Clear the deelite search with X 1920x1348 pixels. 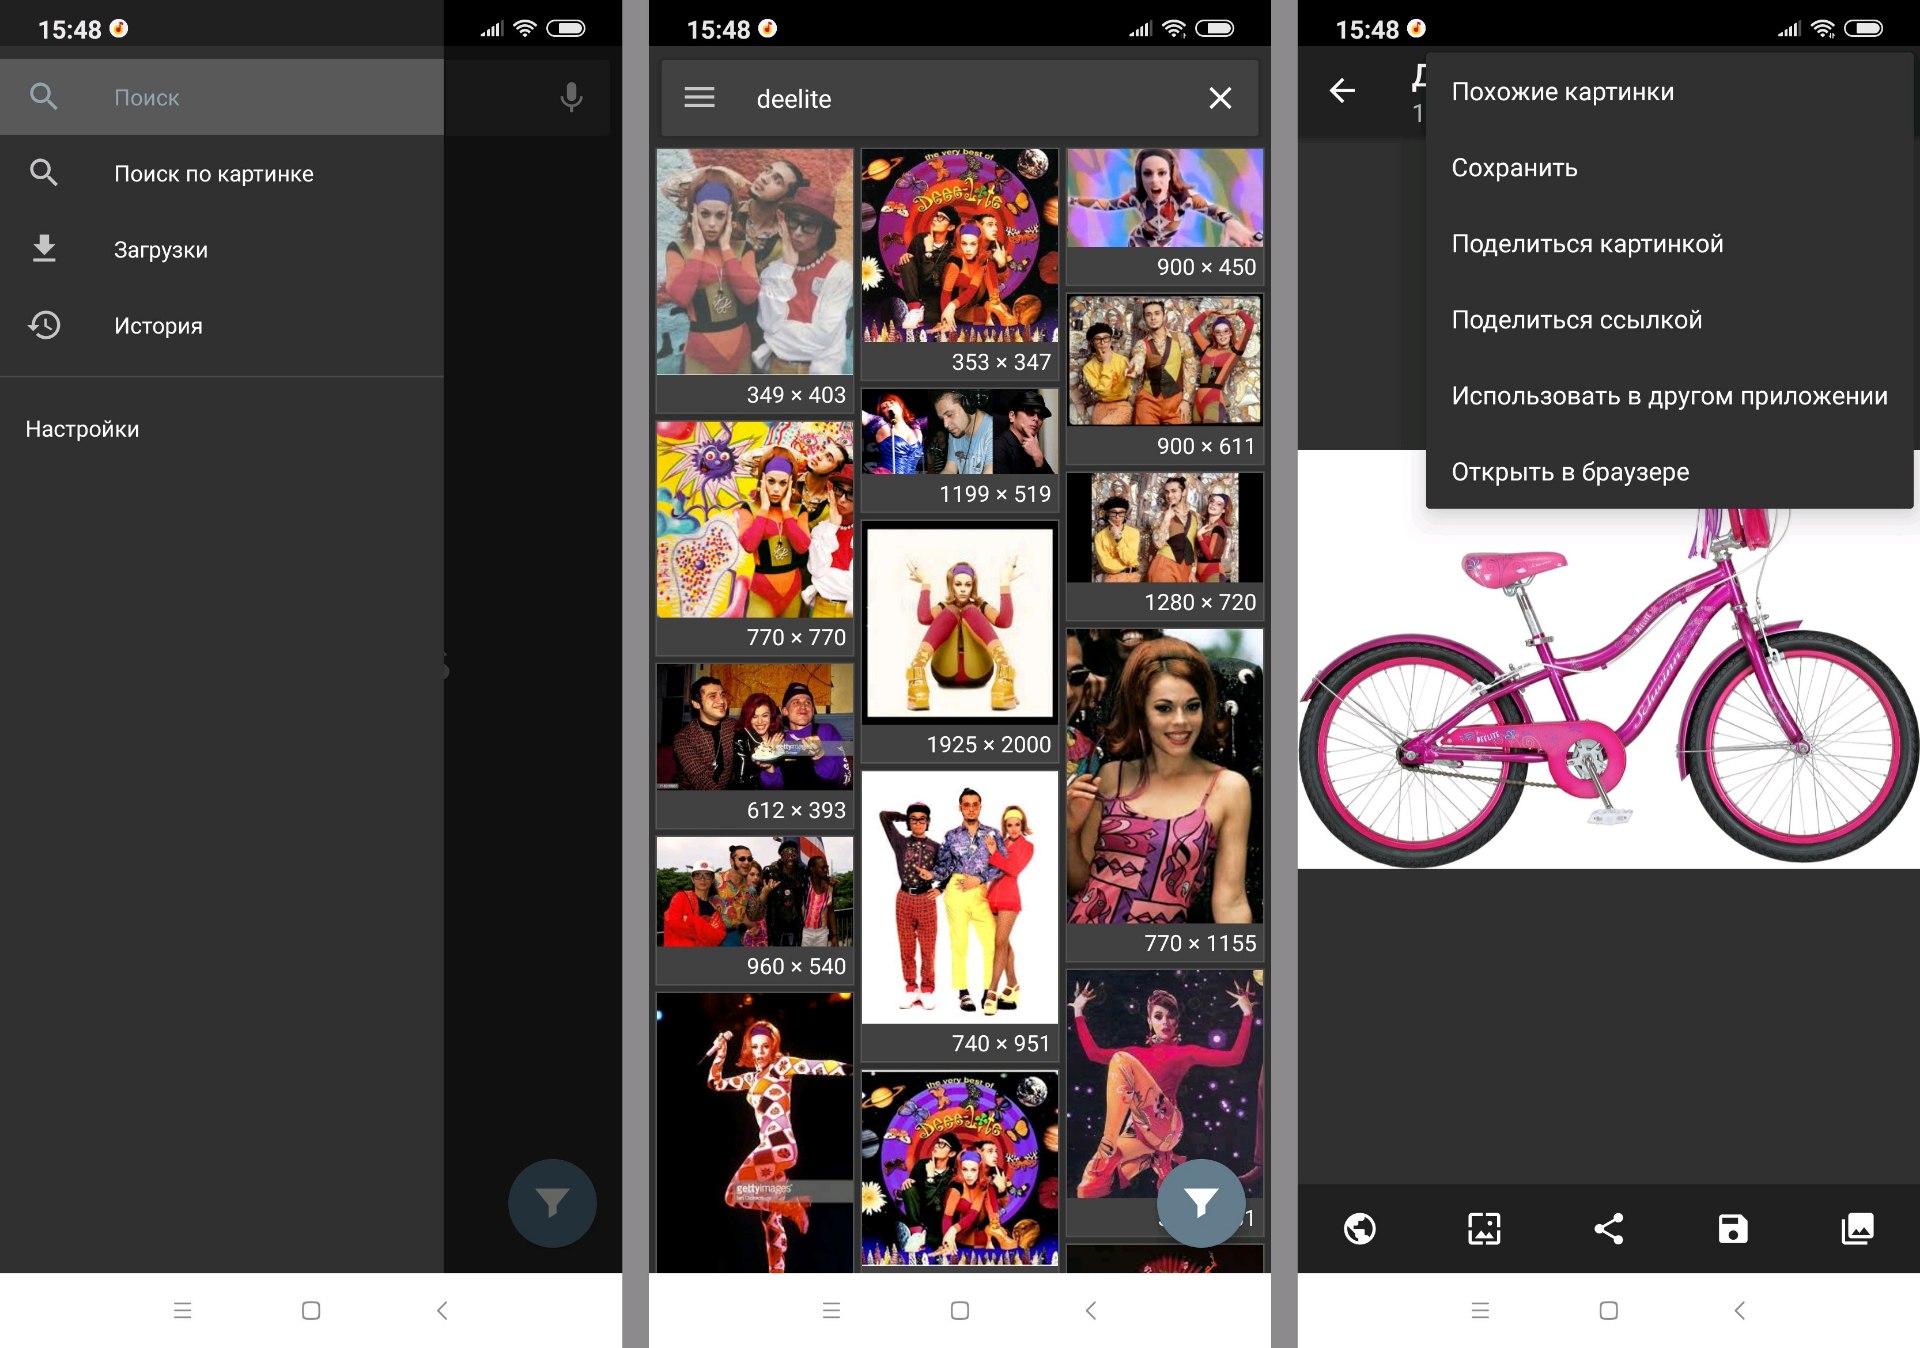click(x=1220, y=98)
